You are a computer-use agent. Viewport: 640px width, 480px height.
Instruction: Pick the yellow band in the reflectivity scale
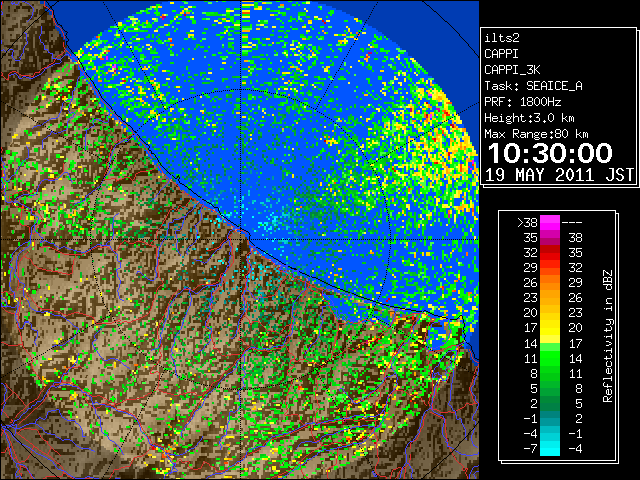(550, 328)
